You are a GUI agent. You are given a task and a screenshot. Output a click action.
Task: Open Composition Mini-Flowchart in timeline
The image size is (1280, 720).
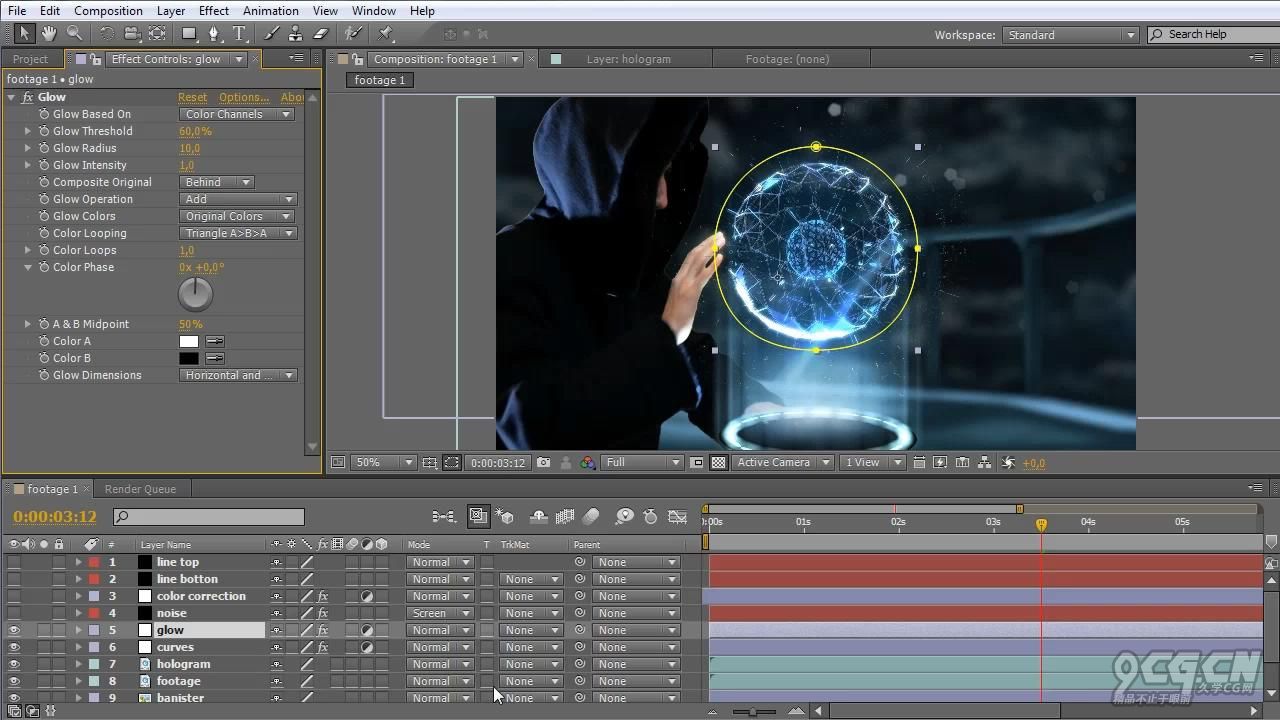443,517
